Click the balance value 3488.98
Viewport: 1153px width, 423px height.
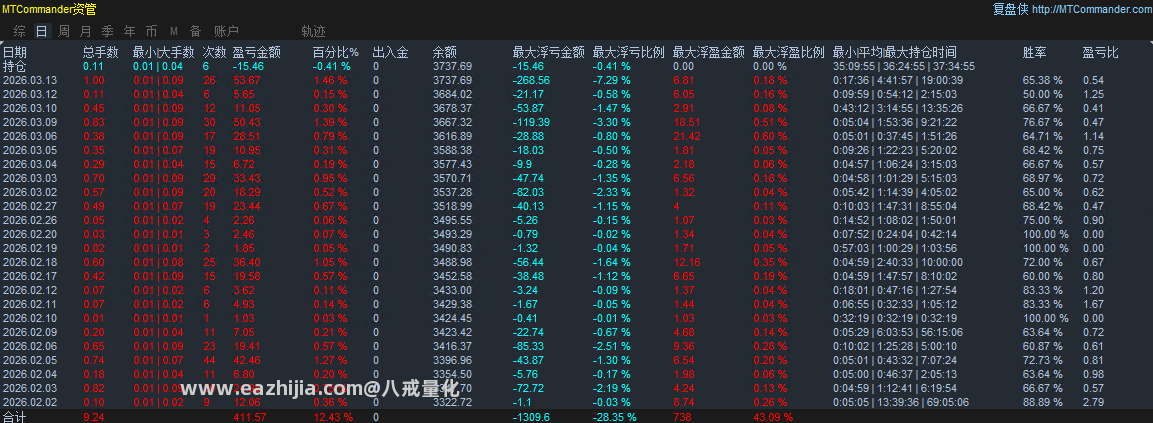(x=452, y=261)
